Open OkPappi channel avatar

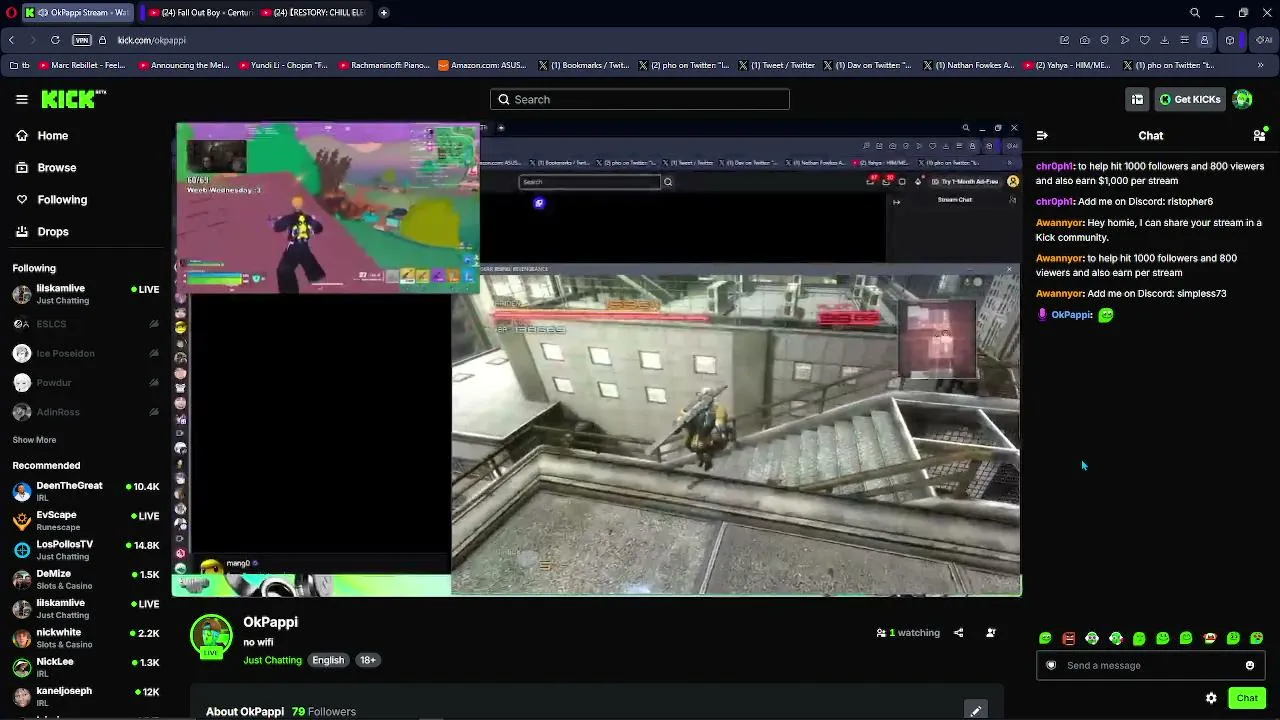pyautogui.click(x=211, y=636)
